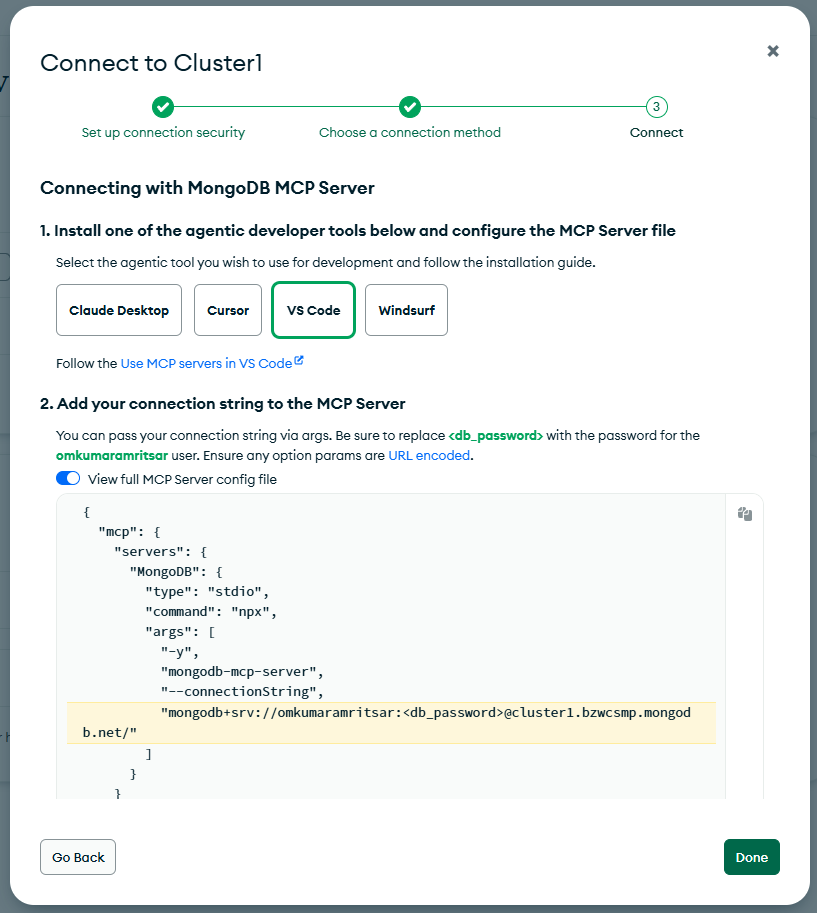Open Use MCP servers in VS Code link
Image resolution: width=817 pixels, height=913 pixels.
206,364
